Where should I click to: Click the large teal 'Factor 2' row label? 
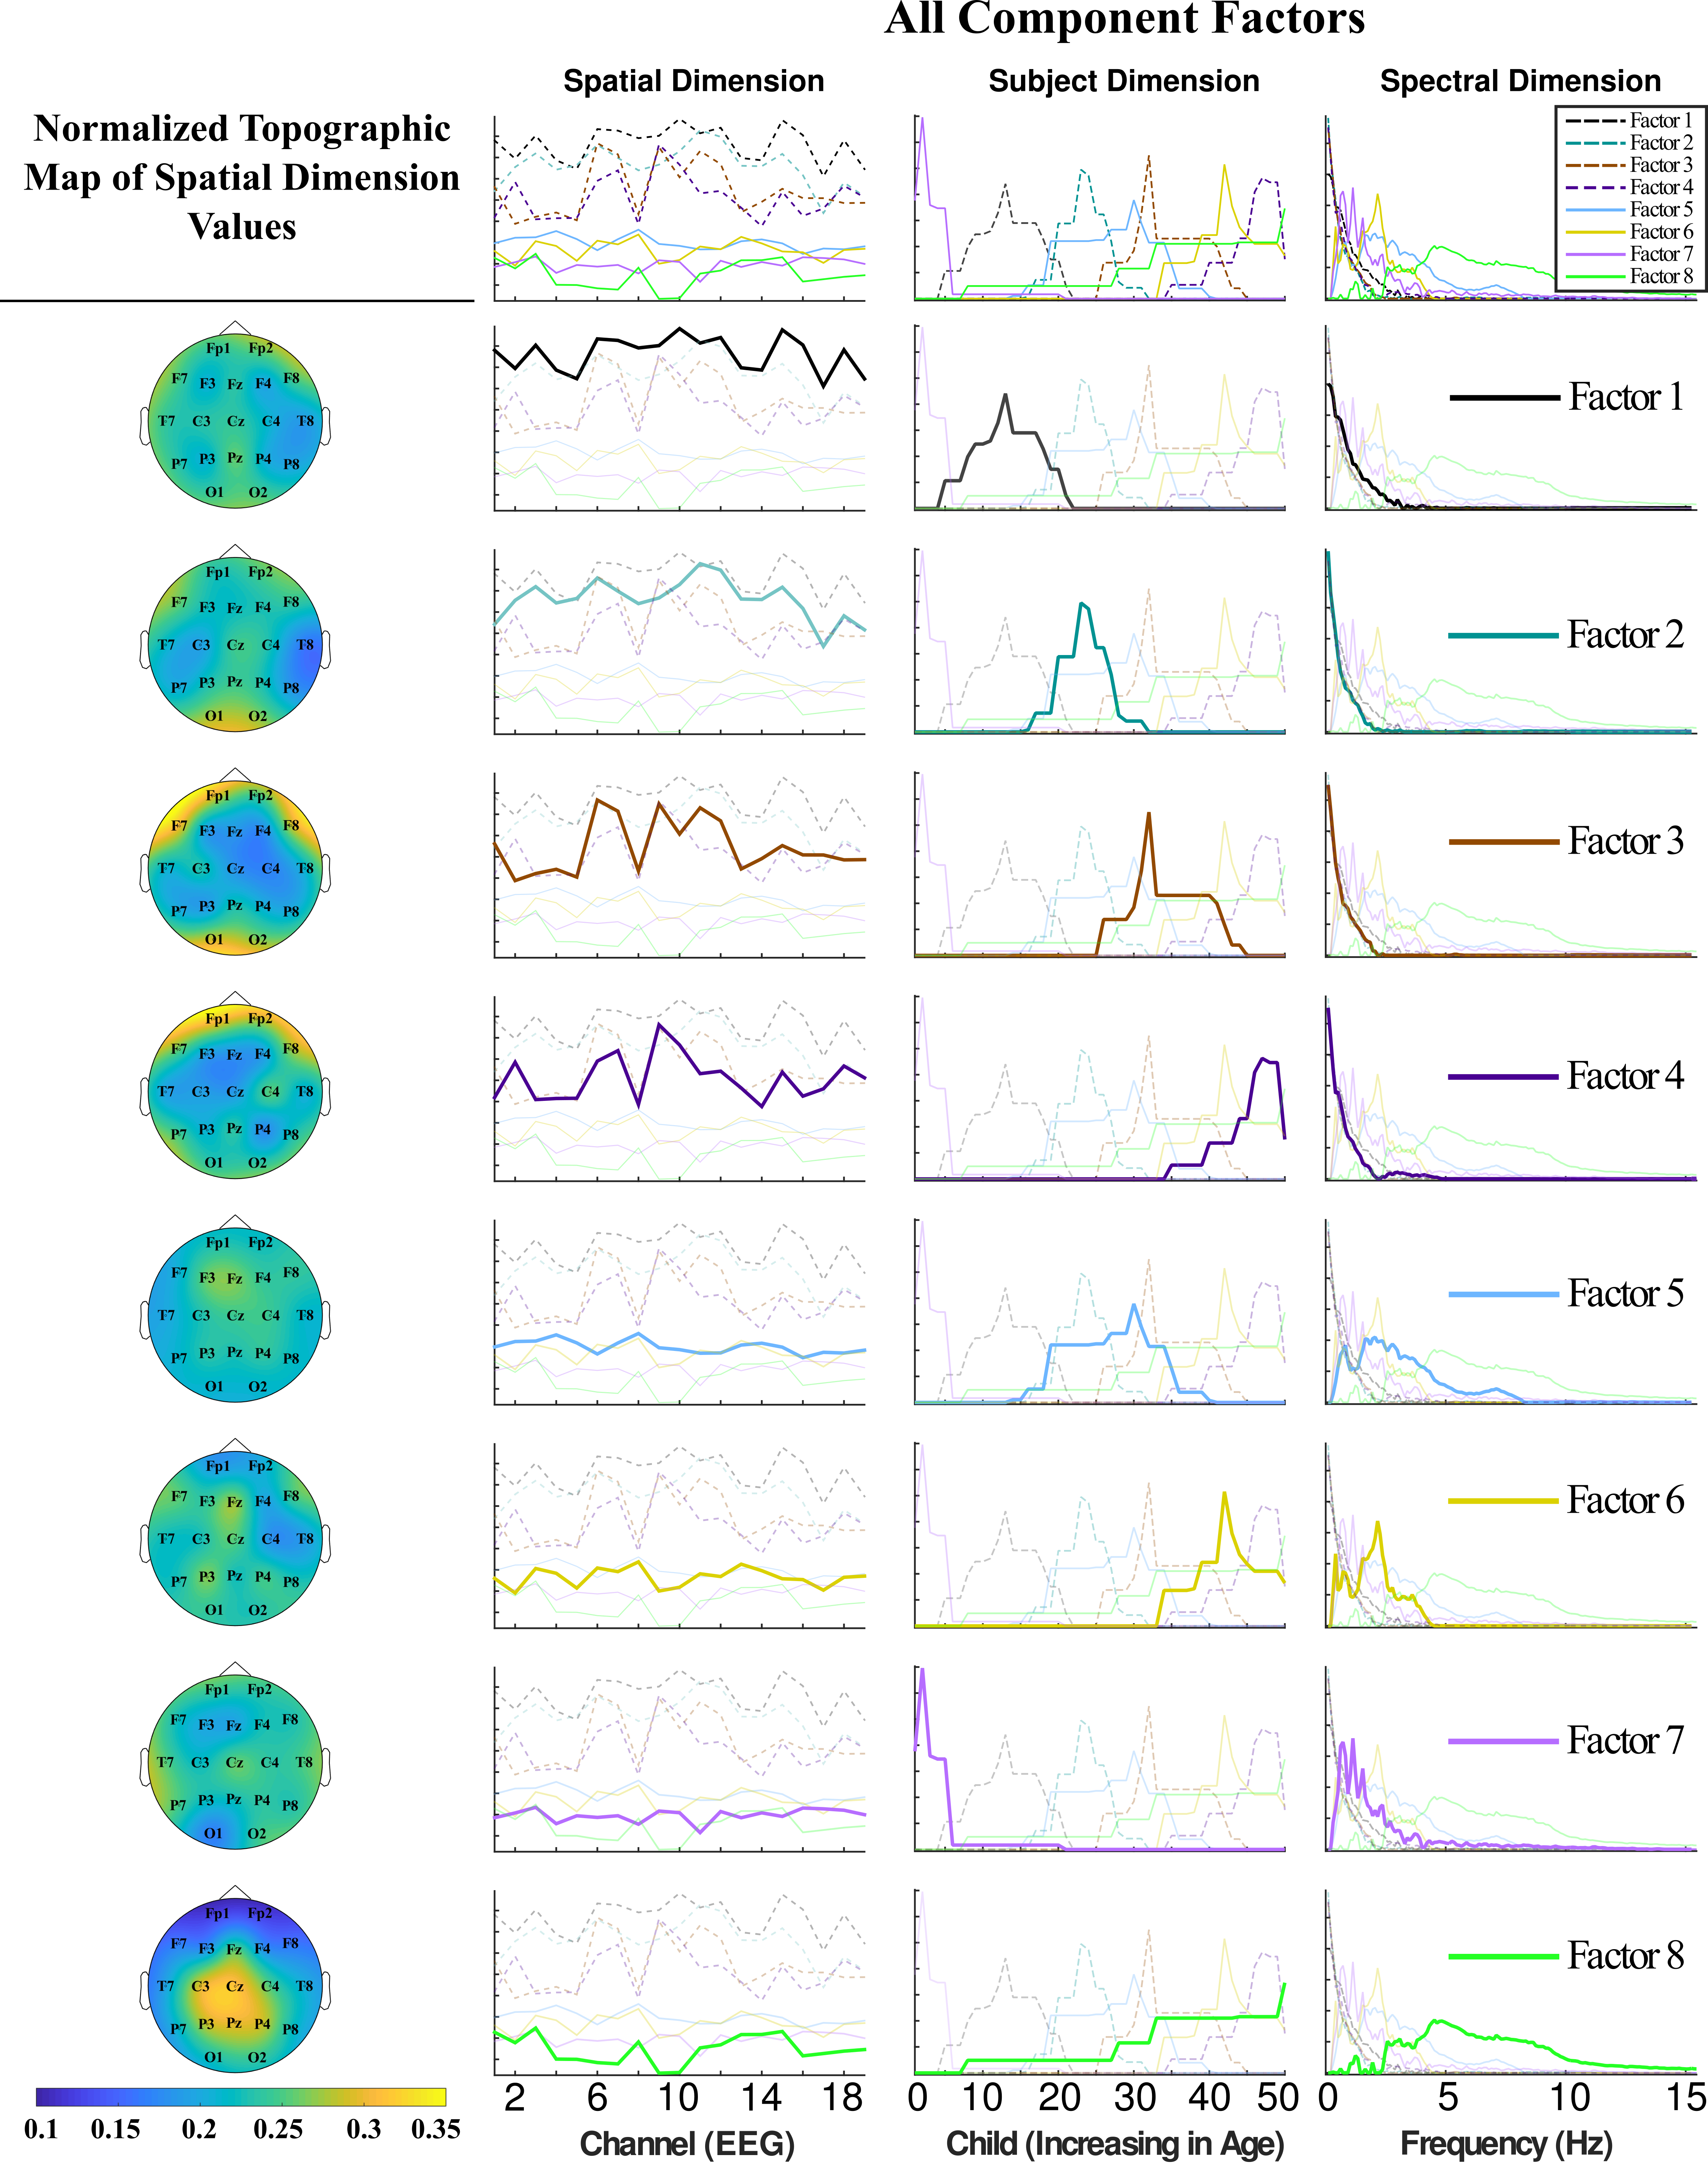(1625, 634)
